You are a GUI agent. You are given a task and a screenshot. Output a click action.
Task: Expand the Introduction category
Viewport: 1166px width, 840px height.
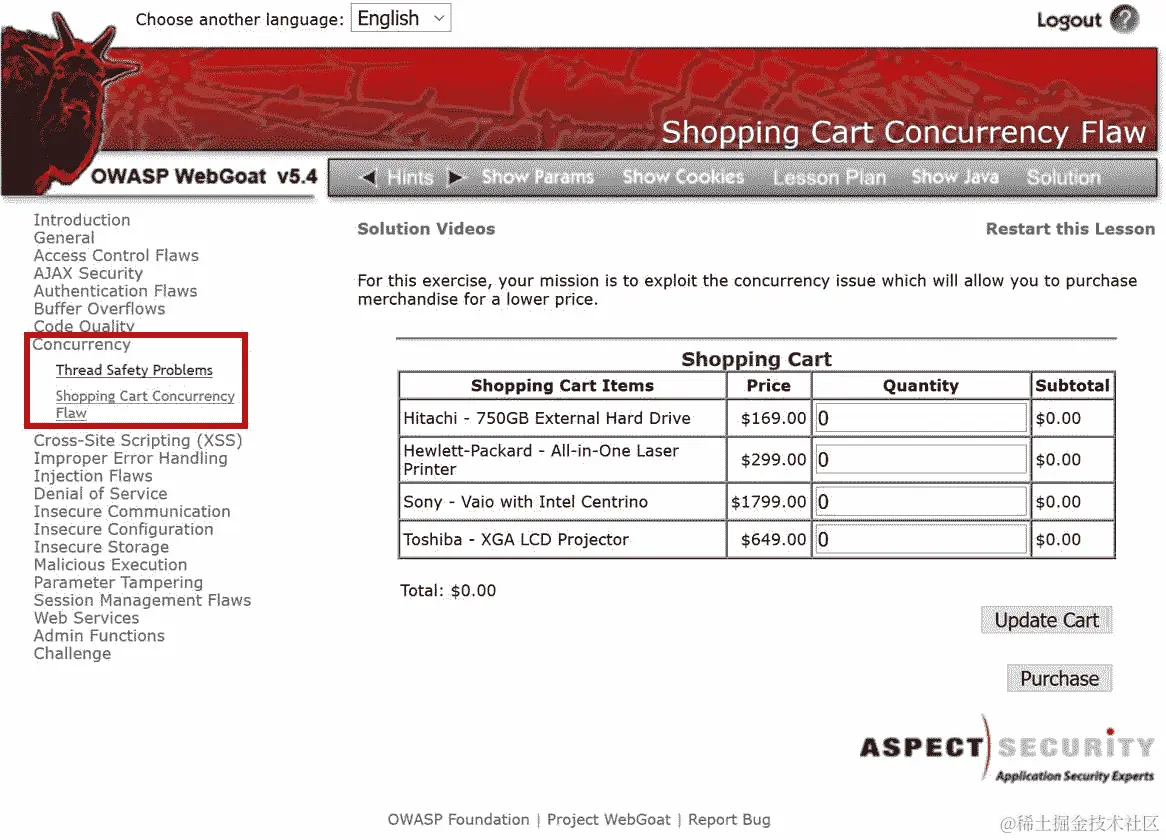[x=82, y=220]
